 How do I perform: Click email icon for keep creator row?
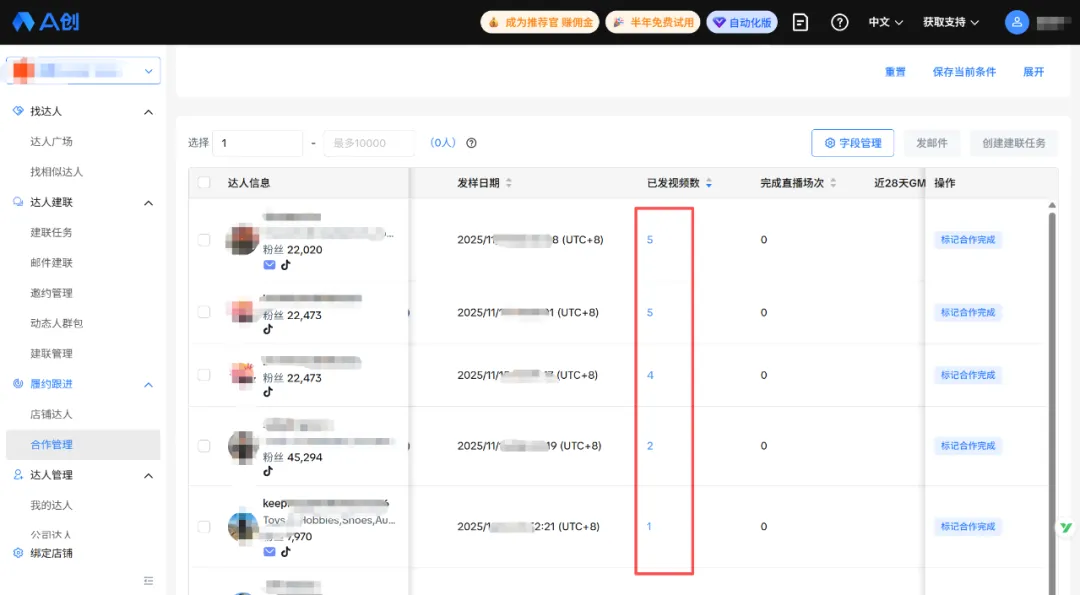tap(269, 552)
